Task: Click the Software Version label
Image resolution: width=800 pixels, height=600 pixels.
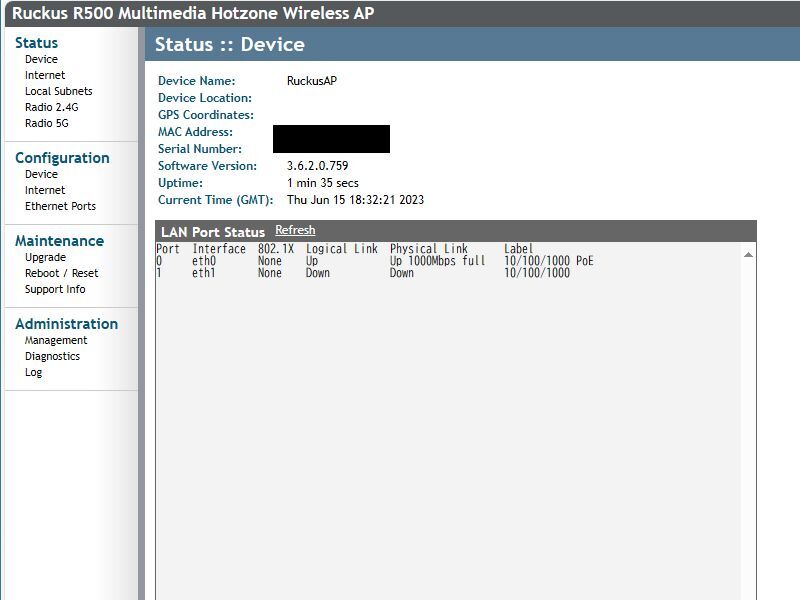Action: click(208, 166)
